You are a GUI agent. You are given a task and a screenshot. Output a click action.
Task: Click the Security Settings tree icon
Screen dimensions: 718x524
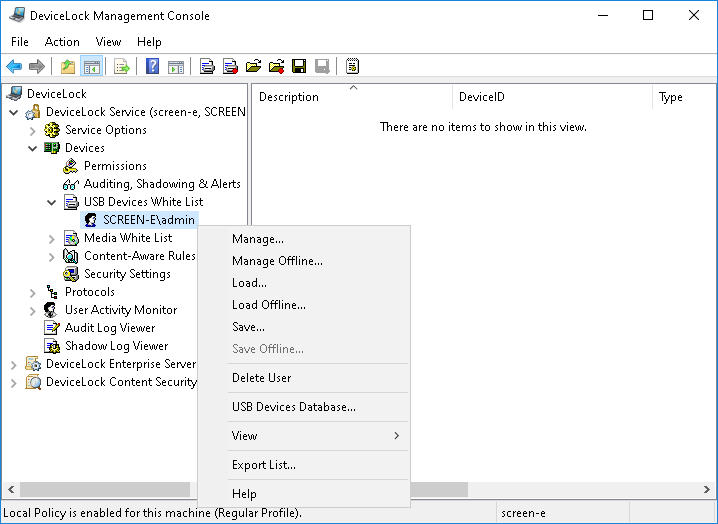point(71,274)
